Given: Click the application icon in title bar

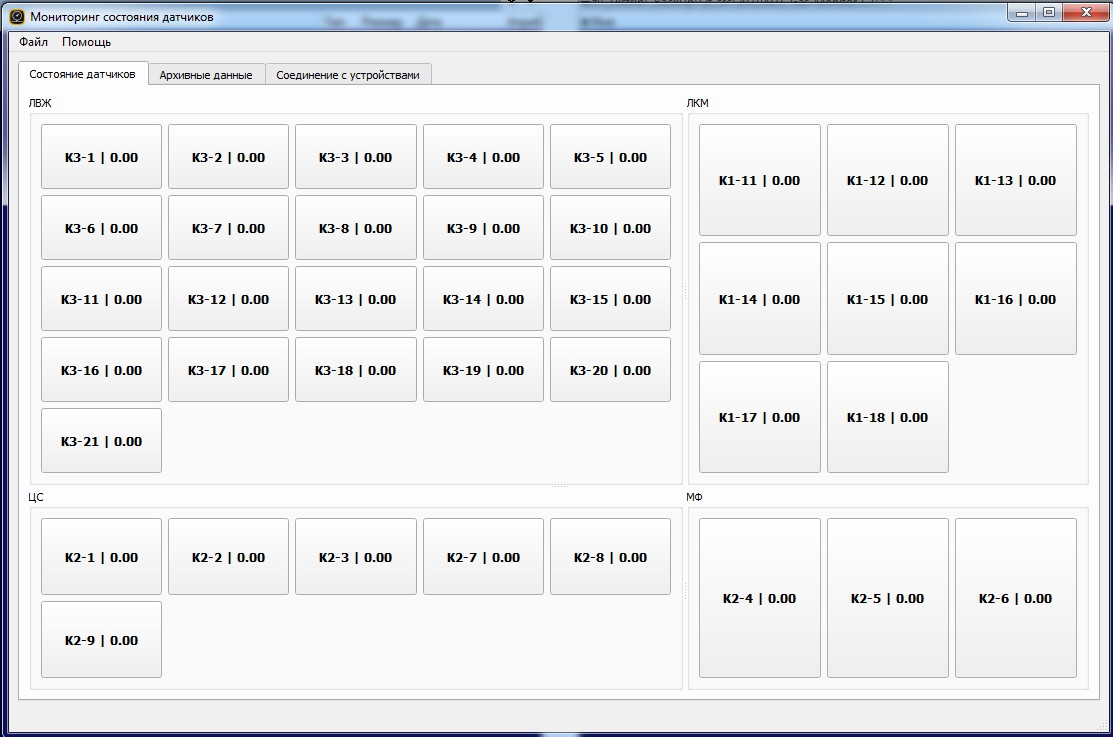Looking at the screenshot, I should 17,16.
